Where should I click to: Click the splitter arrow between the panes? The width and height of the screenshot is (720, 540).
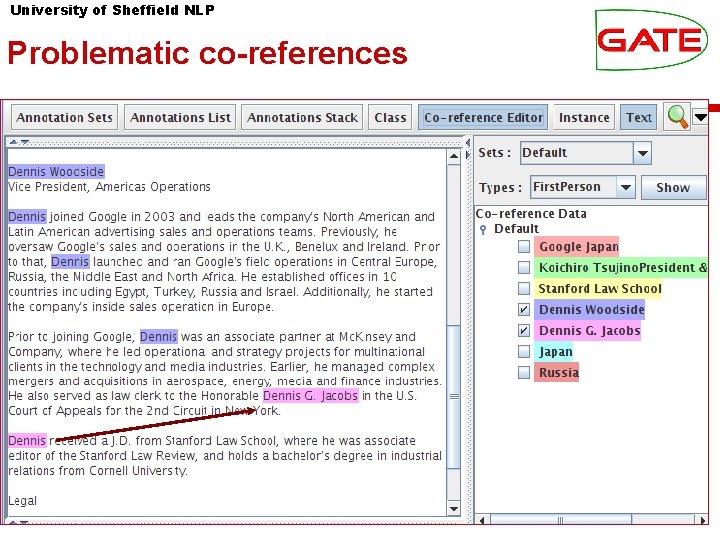tap(468, 149)
